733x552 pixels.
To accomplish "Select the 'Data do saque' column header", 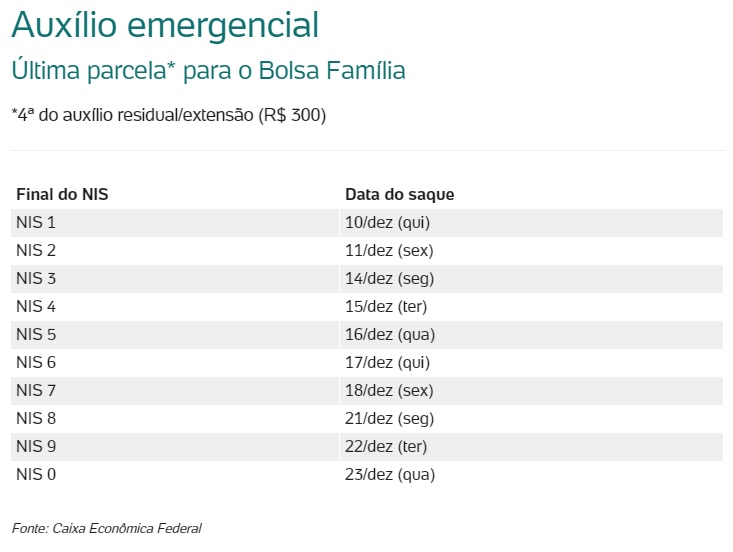I will pos(400,194).
